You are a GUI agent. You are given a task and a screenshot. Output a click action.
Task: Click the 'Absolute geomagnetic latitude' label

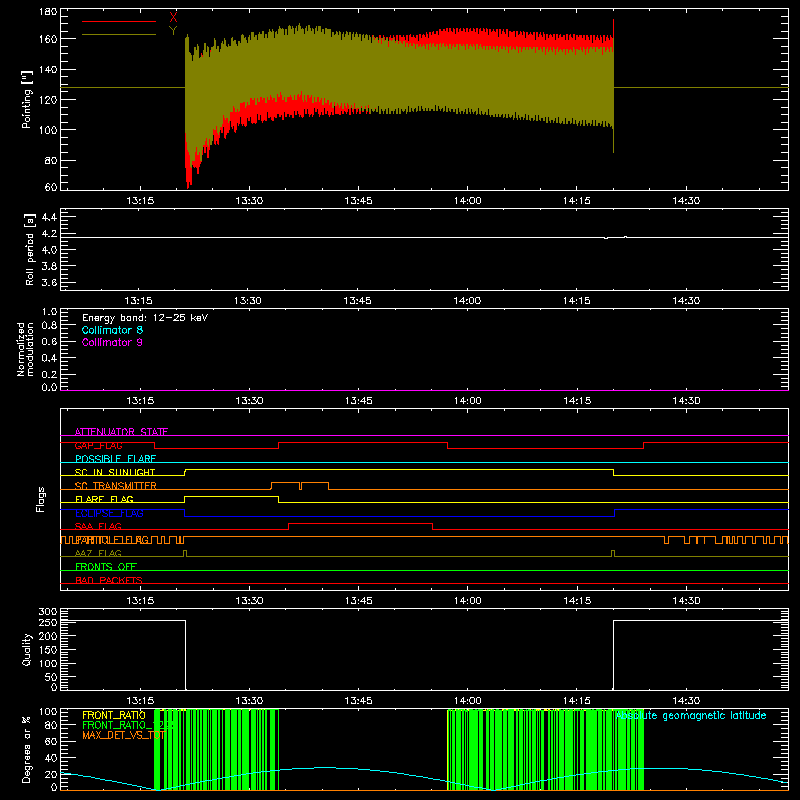coord(691,715)
